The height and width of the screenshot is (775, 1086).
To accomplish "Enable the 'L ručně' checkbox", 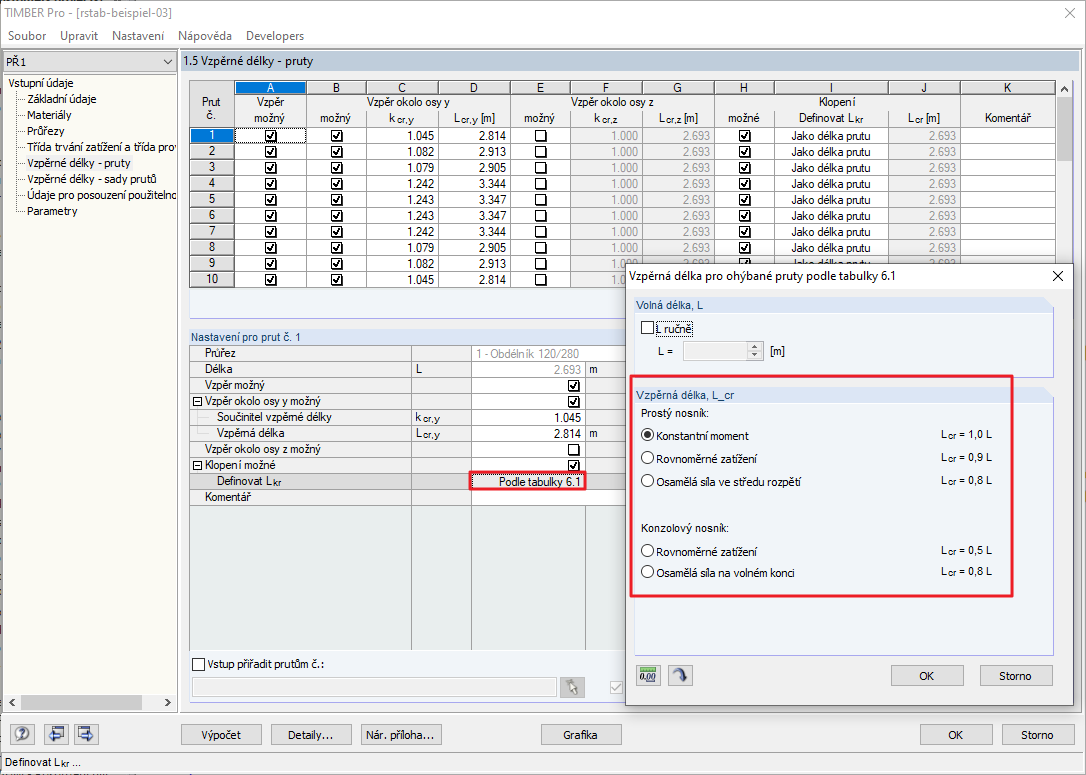I will 648,328.
